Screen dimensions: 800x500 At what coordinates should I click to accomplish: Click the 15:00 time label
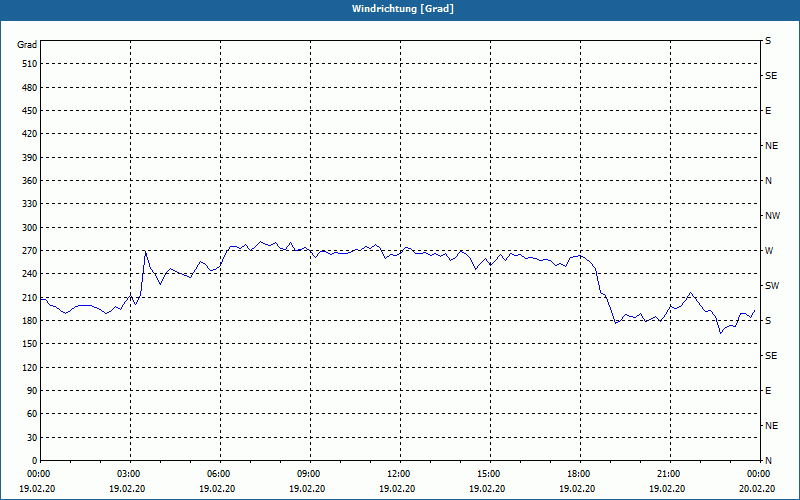(x=490, y=474)
